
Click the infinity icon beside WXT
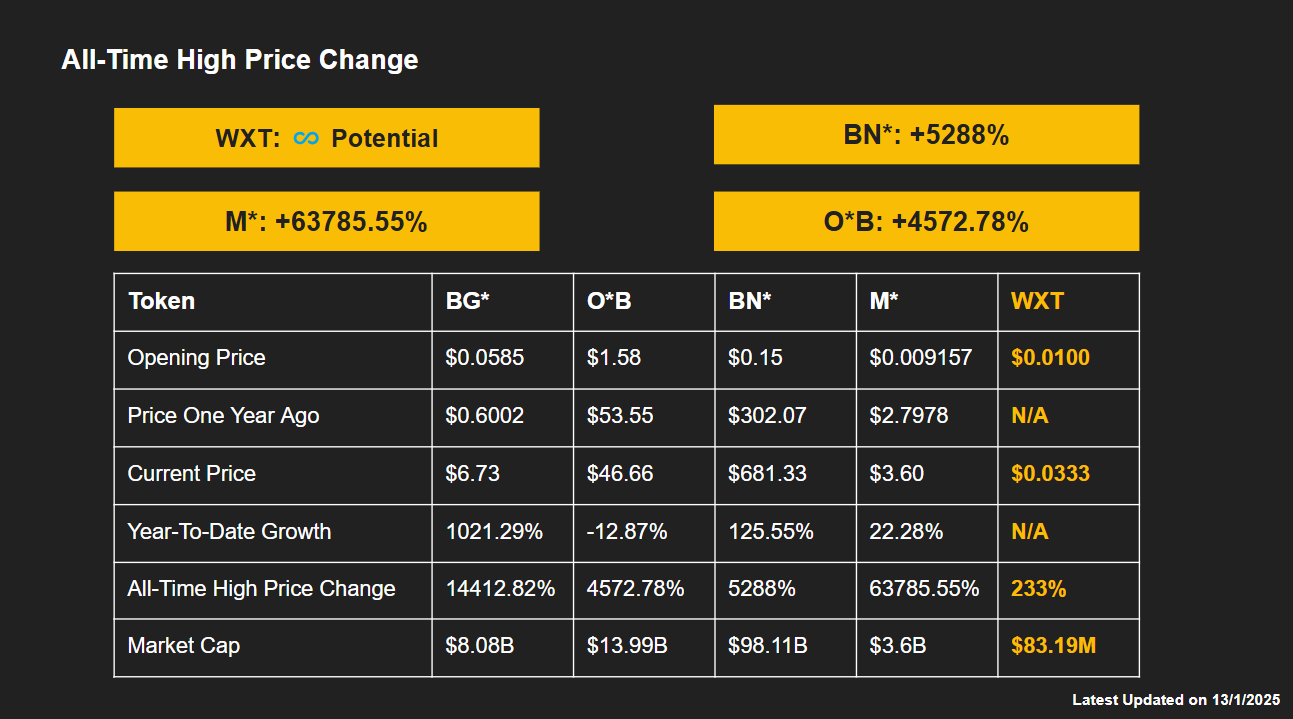[306, 138]
